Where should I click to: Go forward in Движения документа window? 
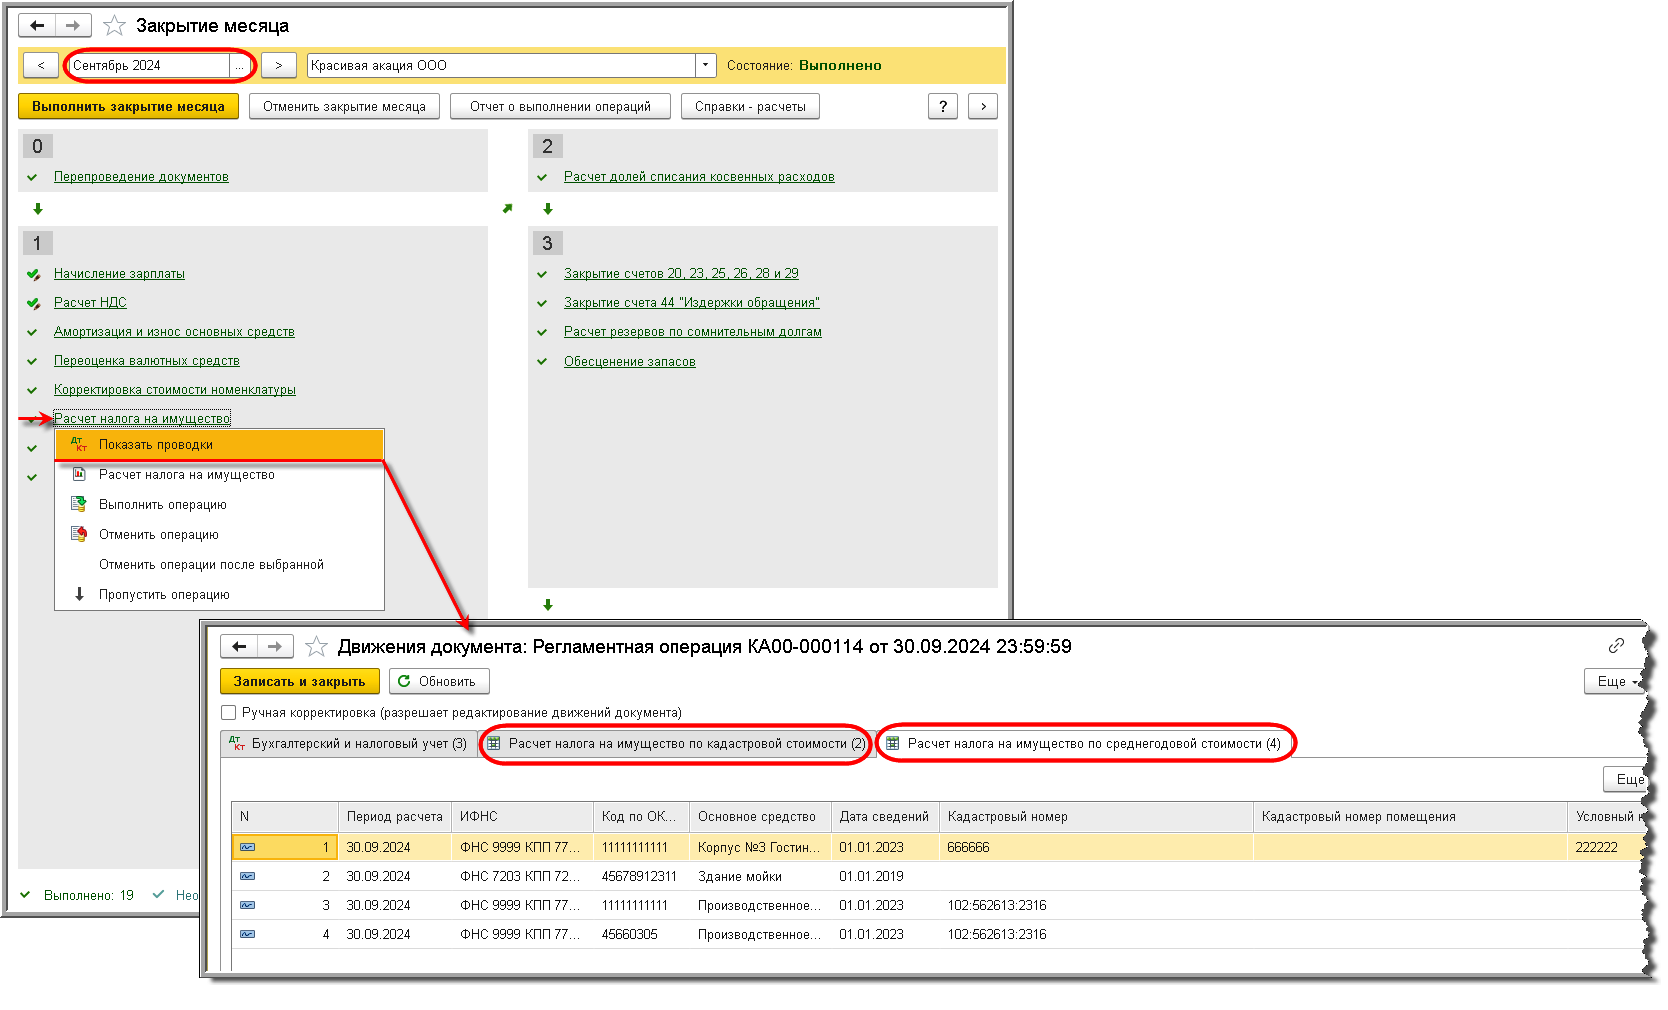(x=275, y=646)
